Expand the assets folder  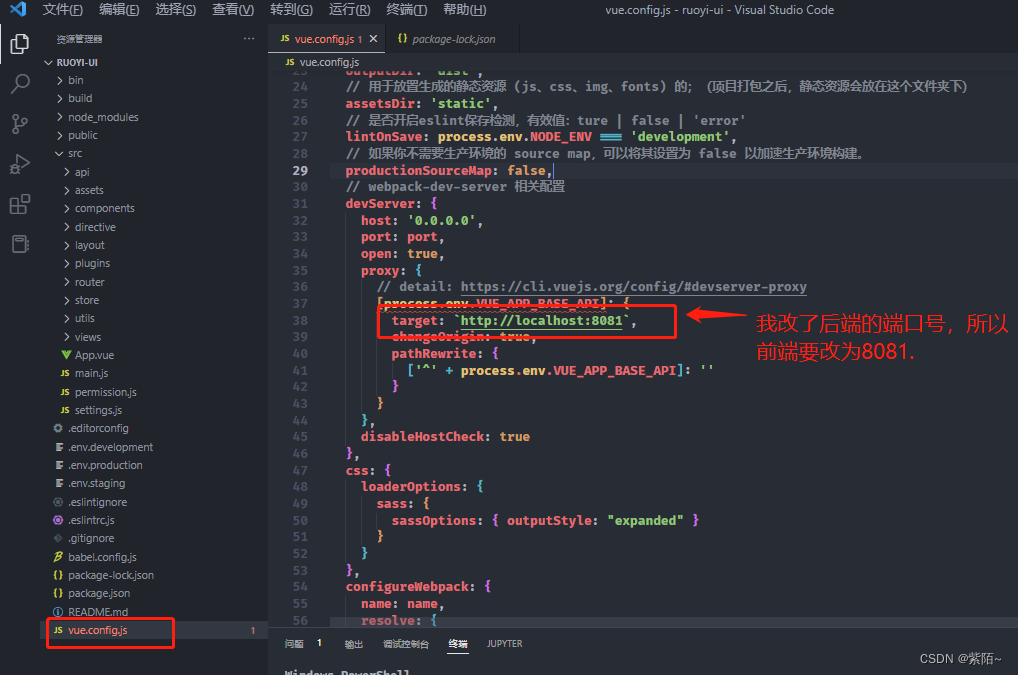pos(66,190)
